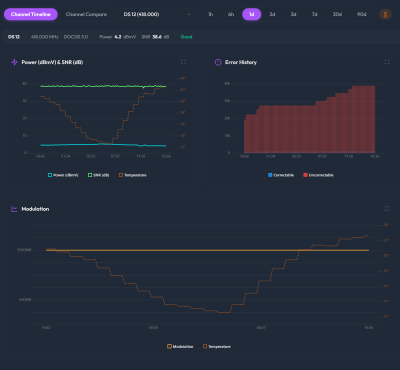
Task: Click the Error History clock icon
Action: coord(218,62)
